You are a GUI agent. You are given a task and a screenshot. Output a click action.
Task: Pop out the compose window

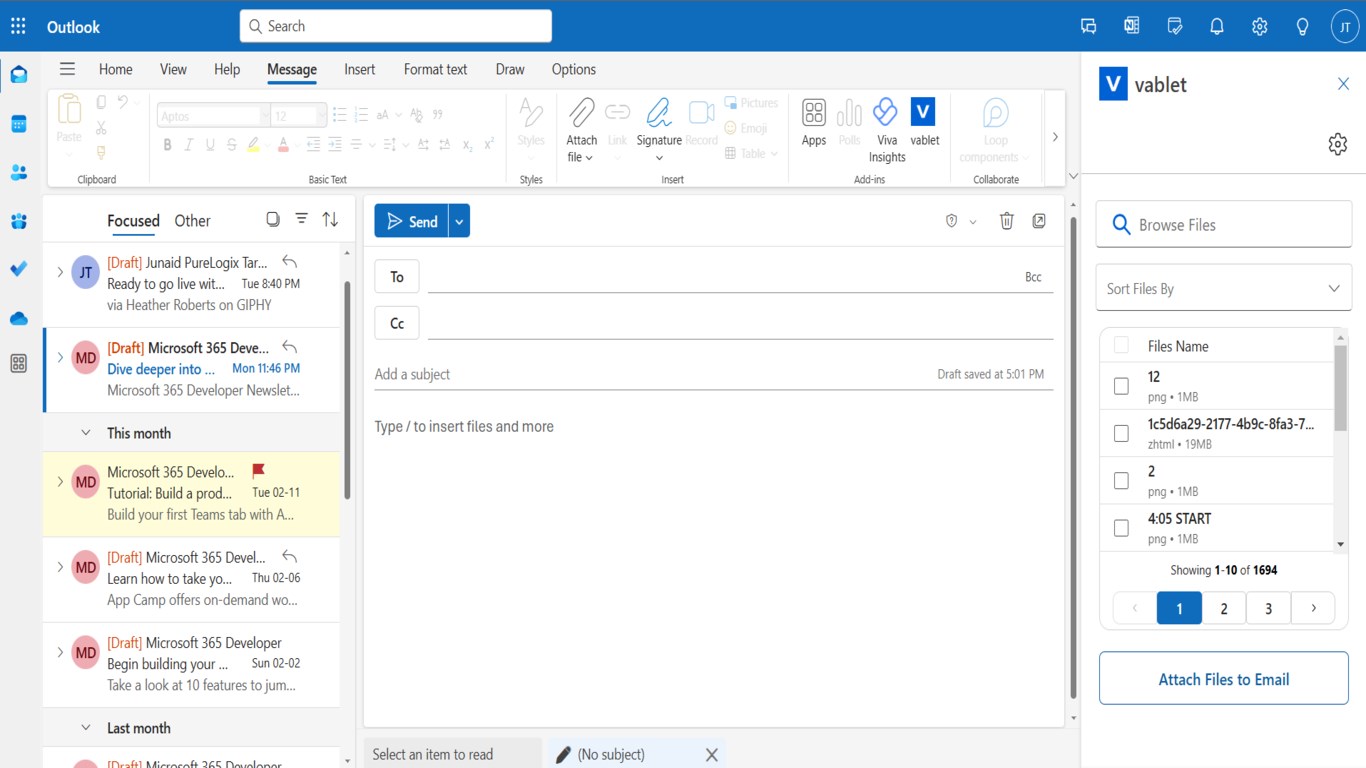(x=1039, y=221)
